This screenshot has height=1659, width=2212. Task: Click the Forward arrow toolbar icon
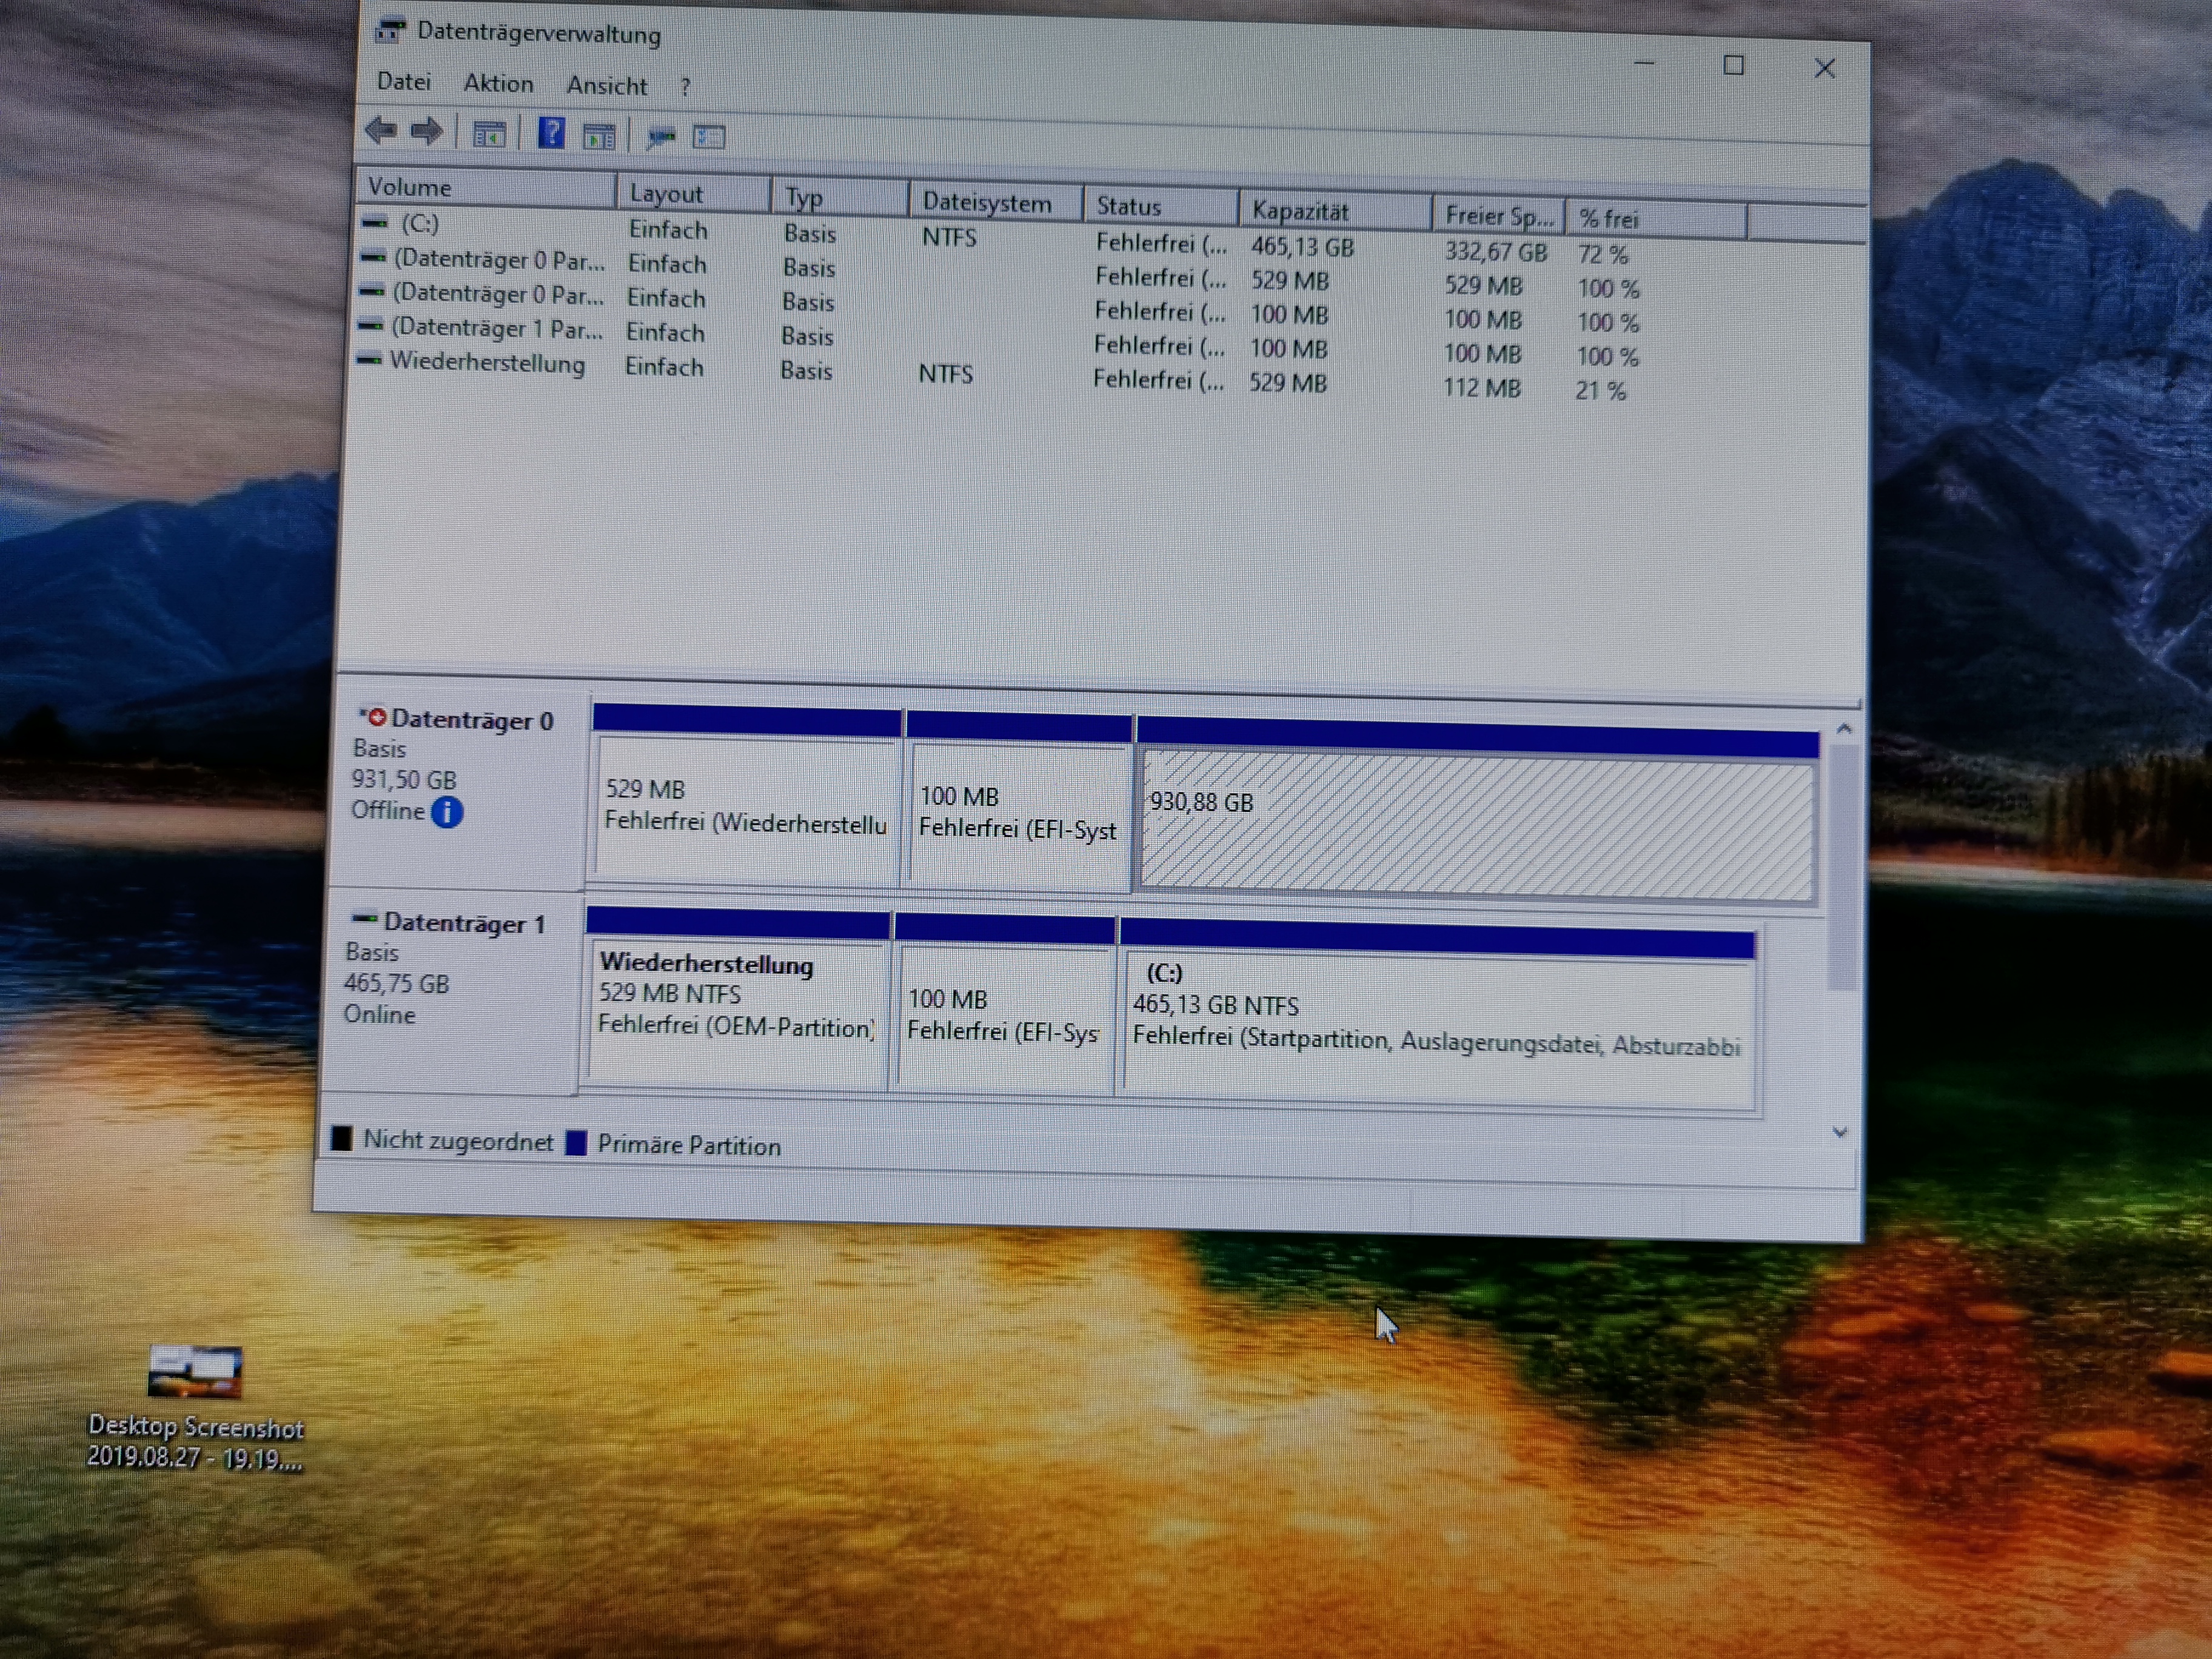click(427, 131)
